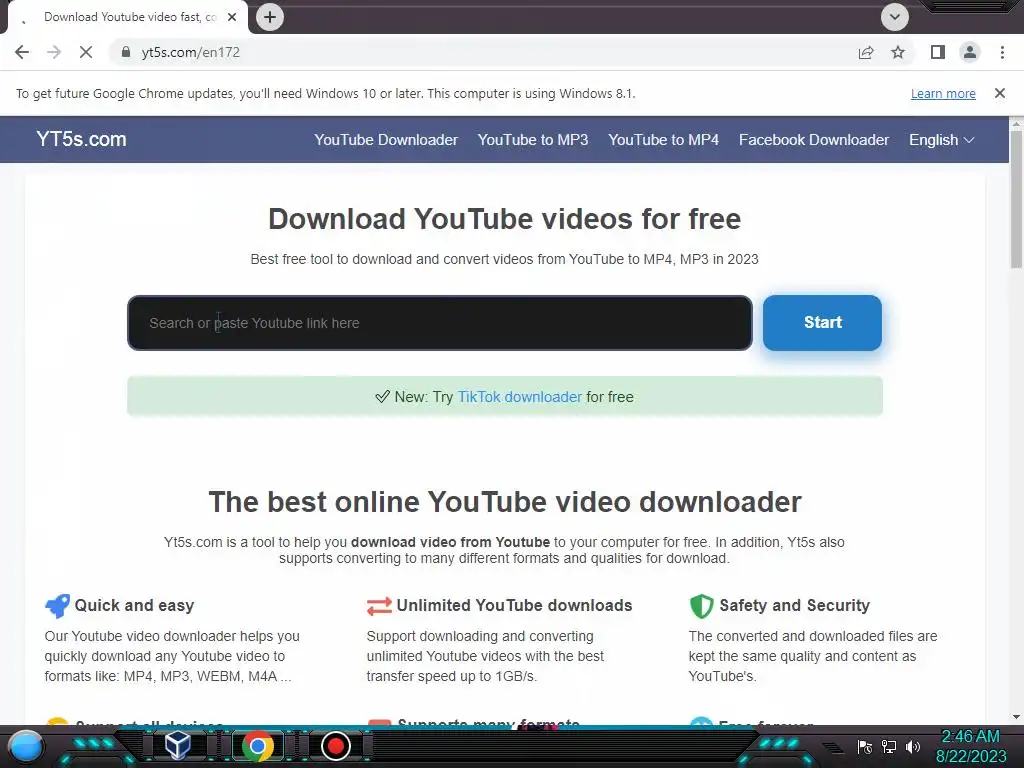The width and height of the screenshot is (1024, 768).
Task: Click the scrollbar down arrow
Action: coord(1016,717)
